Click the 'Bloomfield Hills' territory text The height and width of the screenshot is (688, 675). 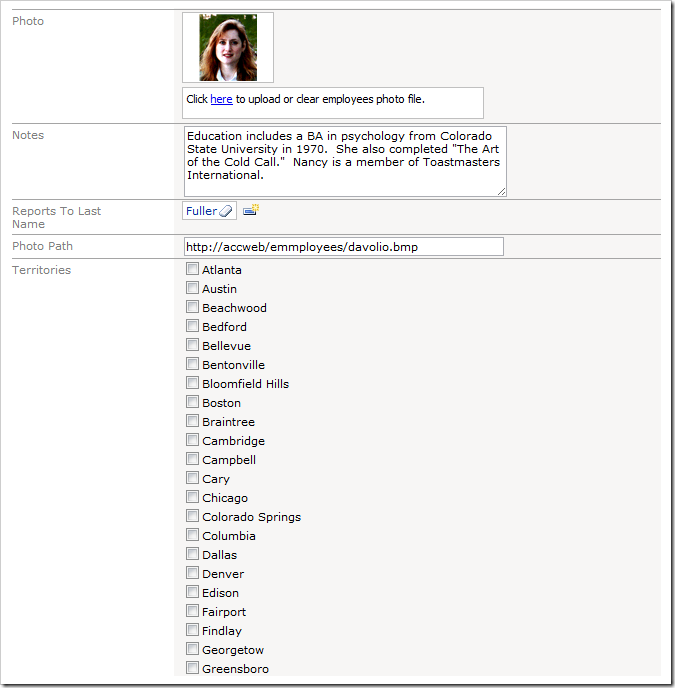click(x=245, y=384)
